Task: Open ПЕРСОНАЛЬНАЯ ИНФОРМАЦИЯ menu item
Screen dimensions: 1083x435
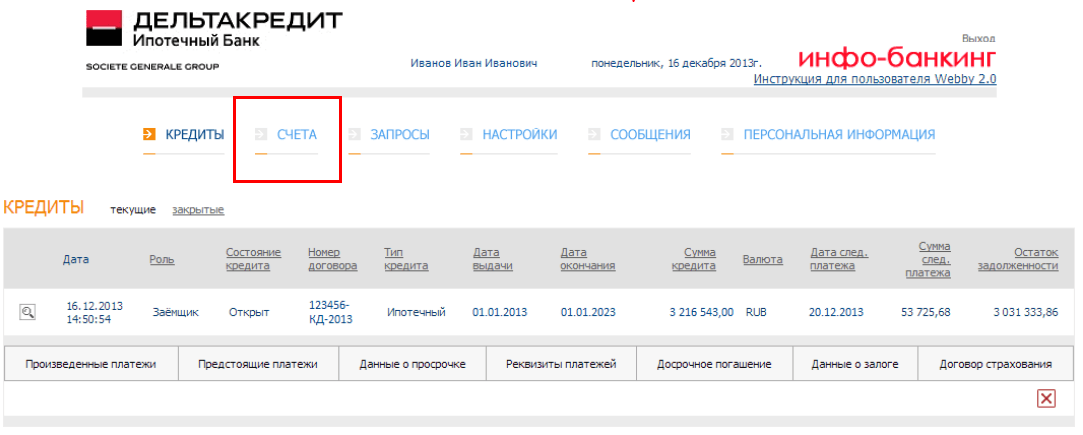Action: [839, 135]
